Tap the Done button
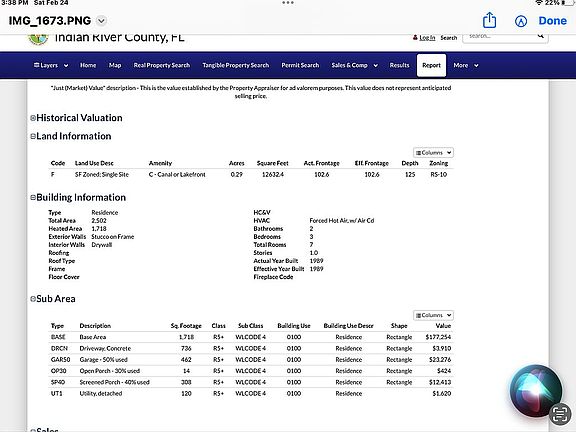 pyautogui.click(x=552, y=21)
